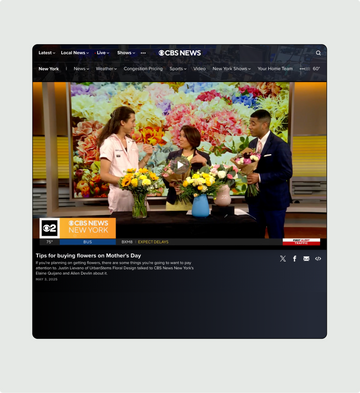Click the May 3, 2025 date text
The width and height of the screenshot is (360, 393).
pos(47,279)
